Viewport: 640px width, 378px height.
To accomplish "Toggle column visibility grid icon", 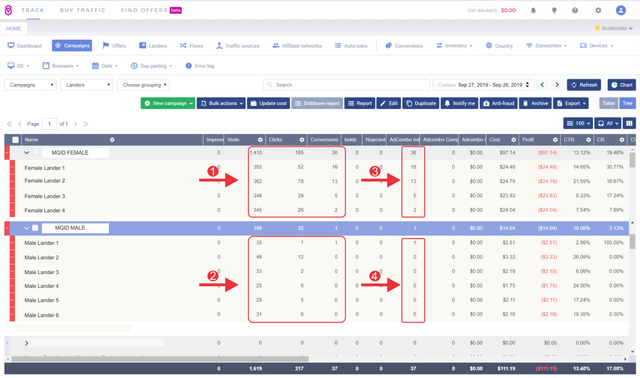I will click(x=629, y=123).
